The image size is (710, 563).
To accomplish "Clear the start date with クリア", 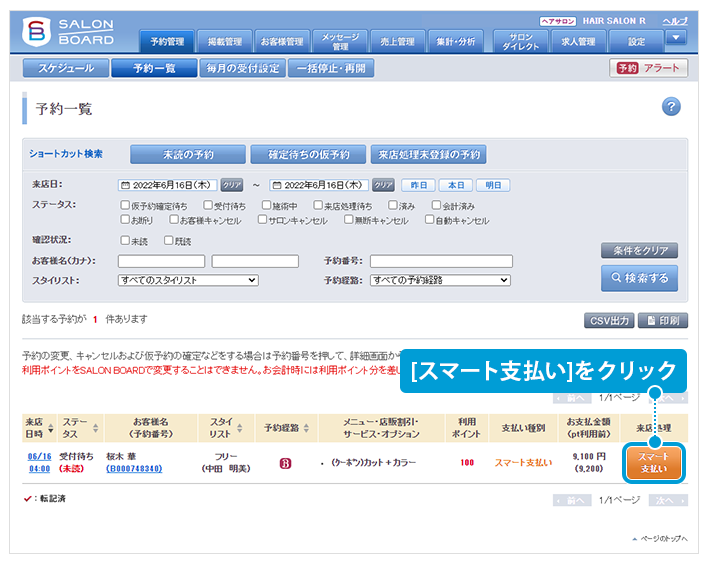I will point(232,185).
